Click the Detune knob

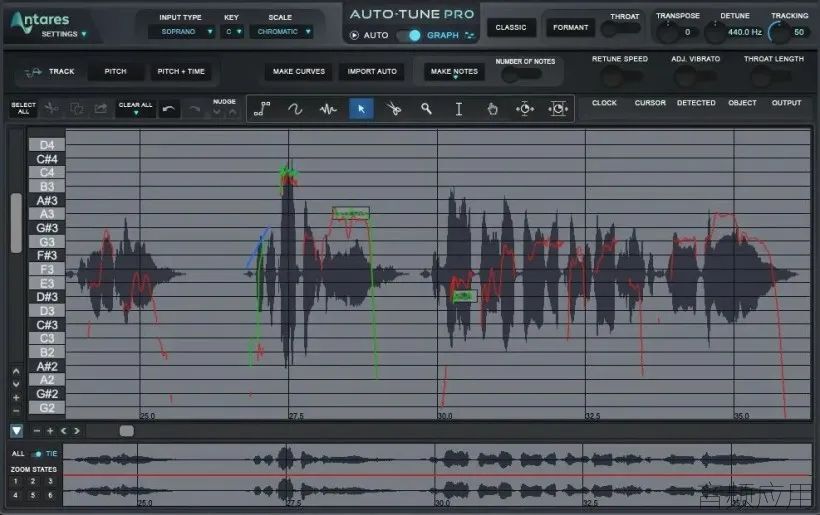pyautogui.click(x=715, y=33)
